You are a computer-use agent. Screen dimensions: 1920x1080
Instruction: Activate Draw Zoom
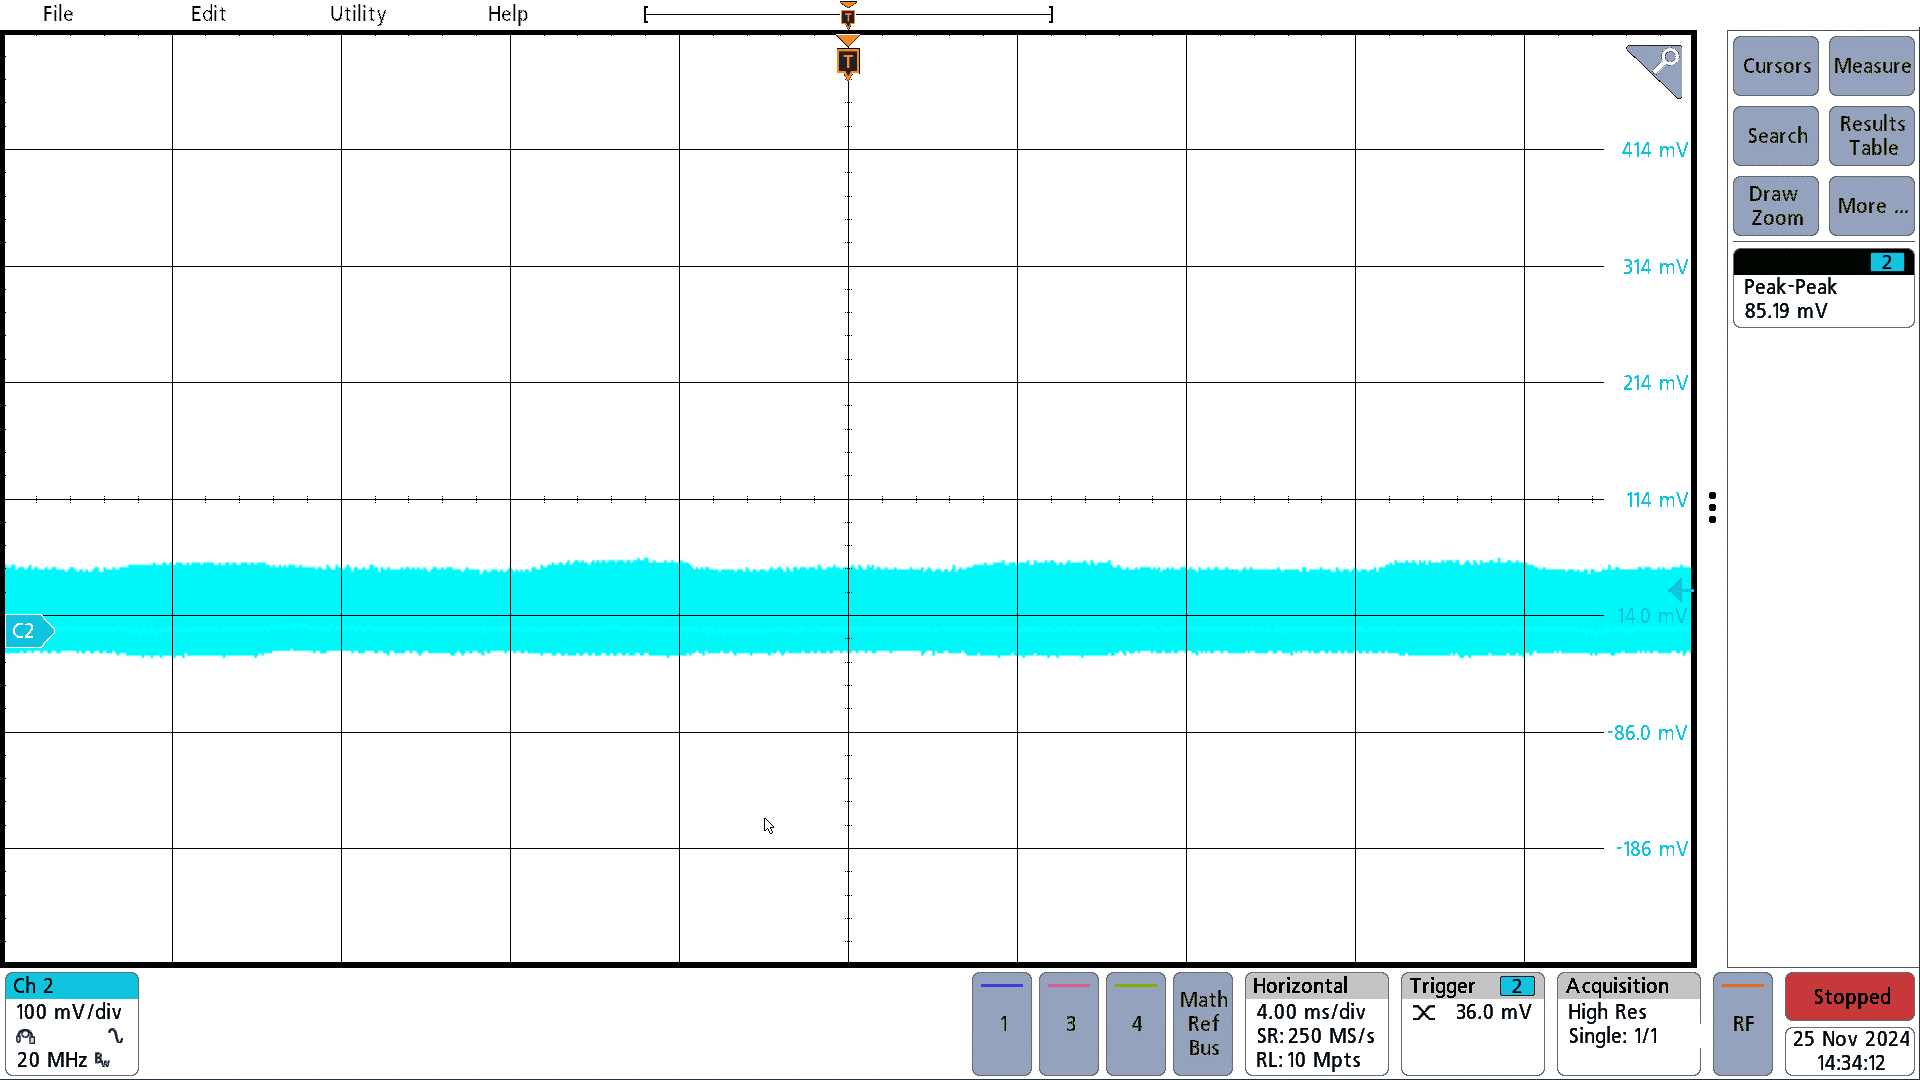tap(1776, 206)
